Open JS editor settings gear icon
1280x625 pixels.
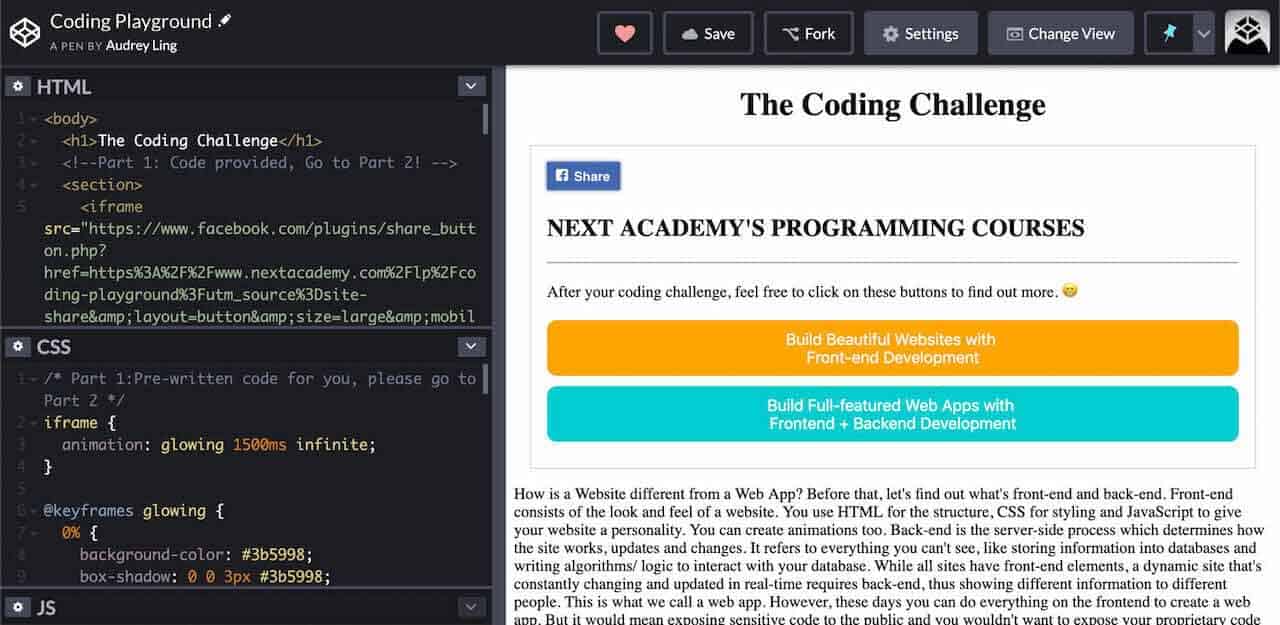[x=17, y=607]
